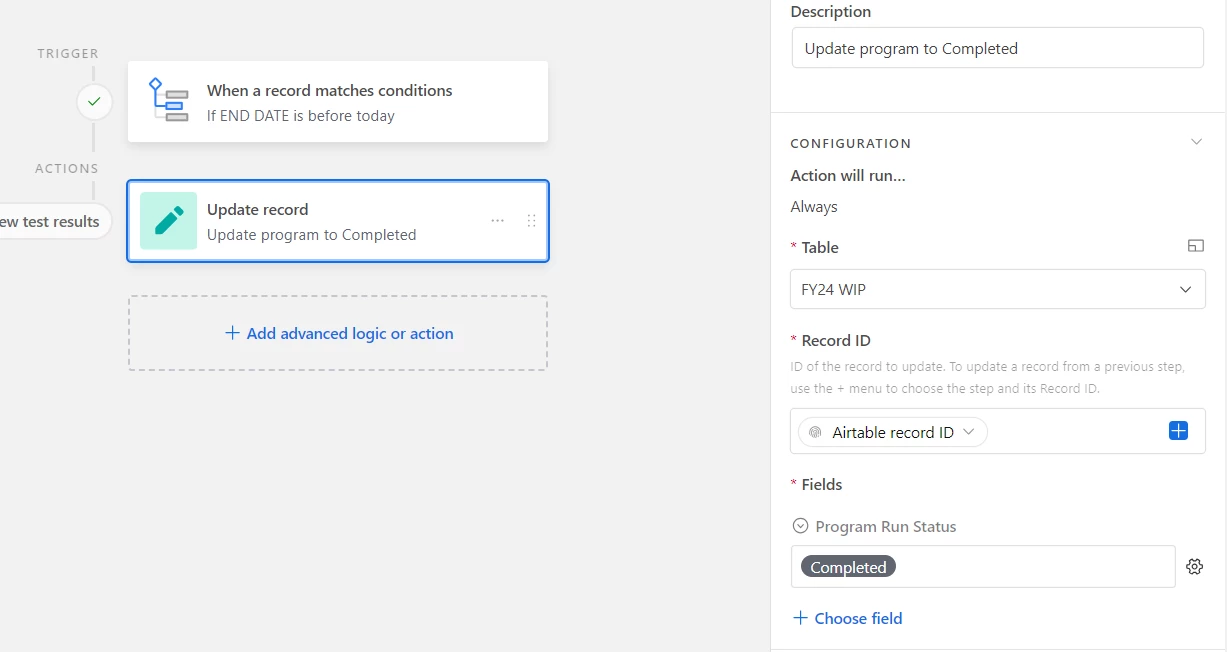Click the Description text input field
1227x652 pixels.
click(x=997, y=48)
